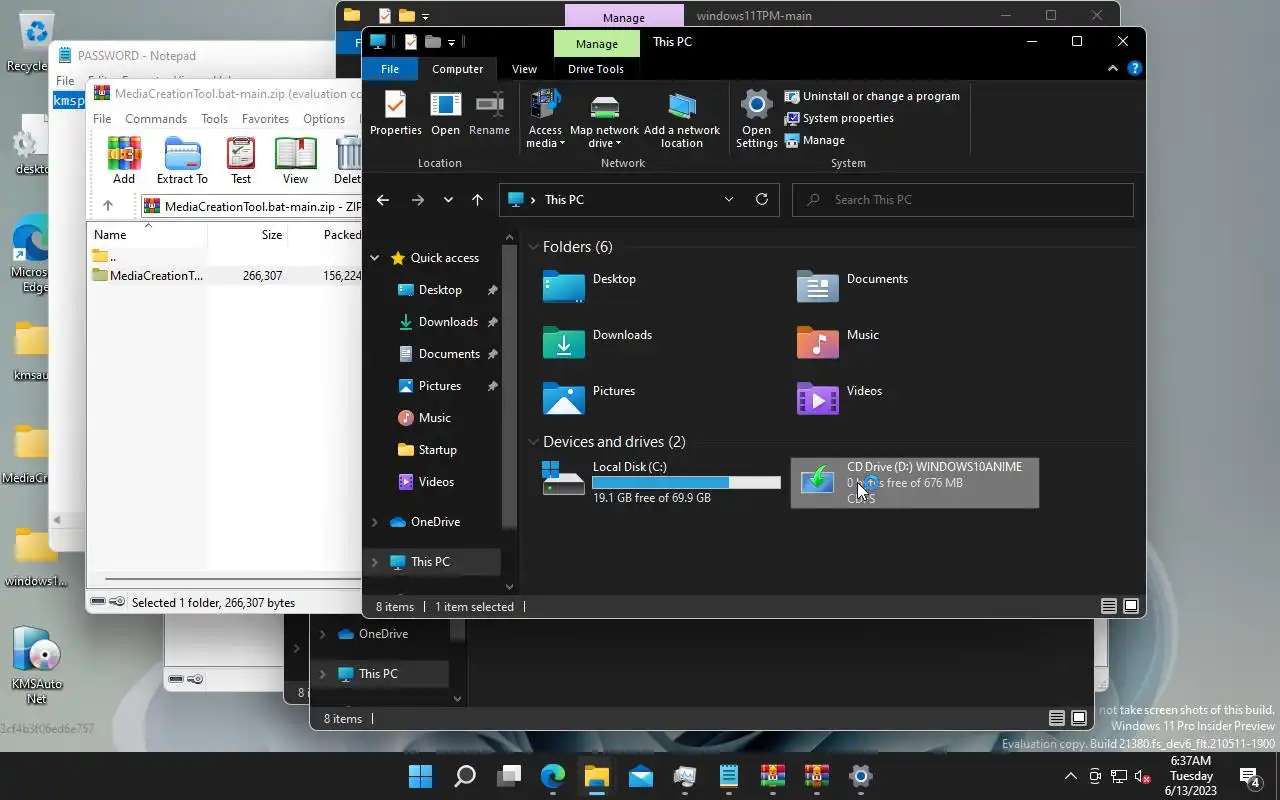This screenshot has height=800, width=1280.
Task: Click the Open ribbon icon
Action: tap(445, 114)
